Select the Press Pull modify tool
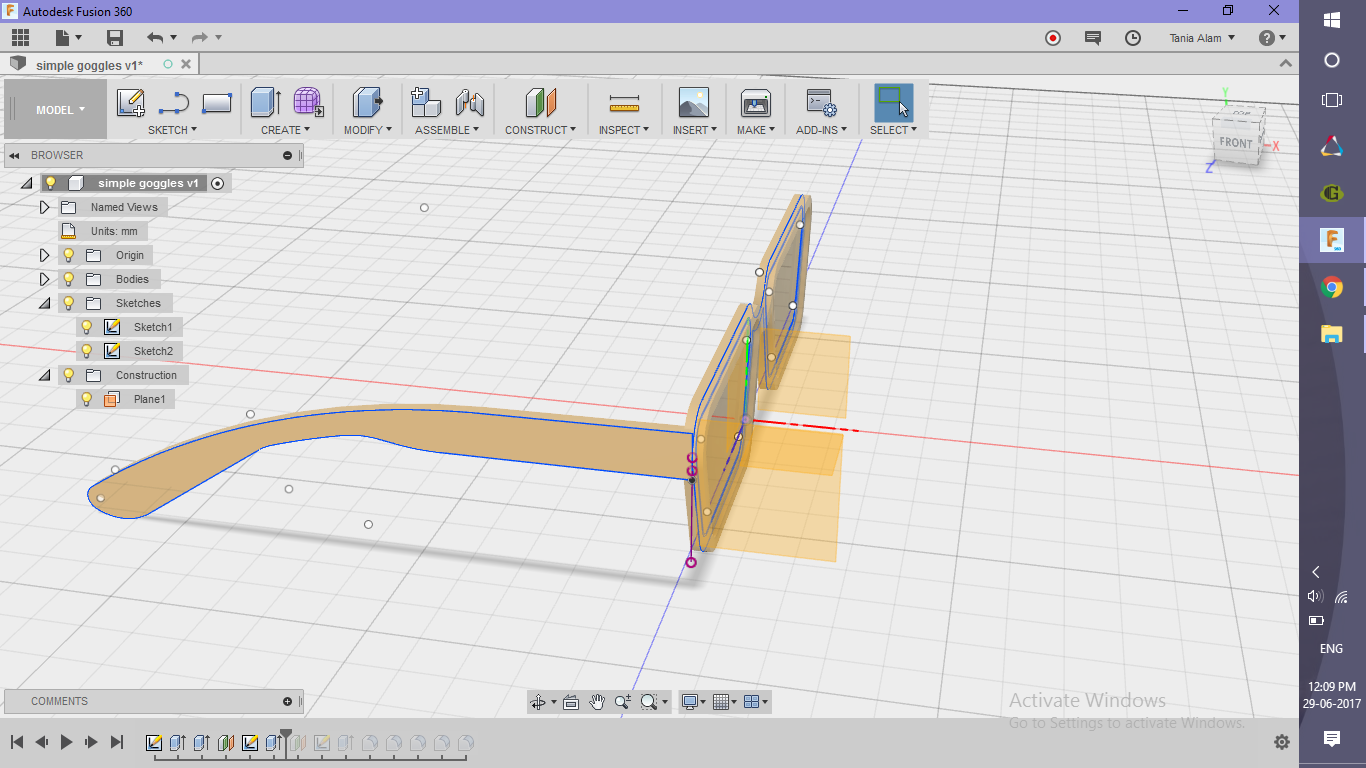This screenshot has width=1366, height=768. tap(367, 102)
